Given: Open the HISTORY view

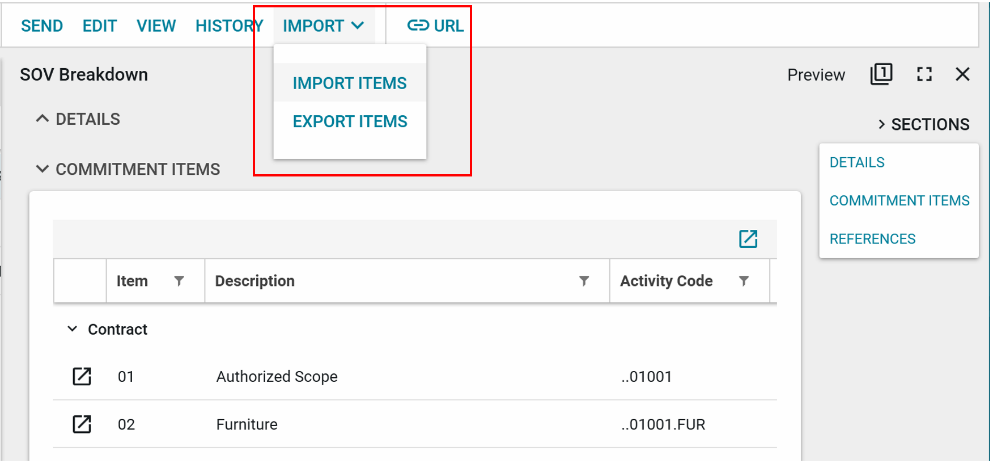Looking at the screenshot, I should [229, 26].
